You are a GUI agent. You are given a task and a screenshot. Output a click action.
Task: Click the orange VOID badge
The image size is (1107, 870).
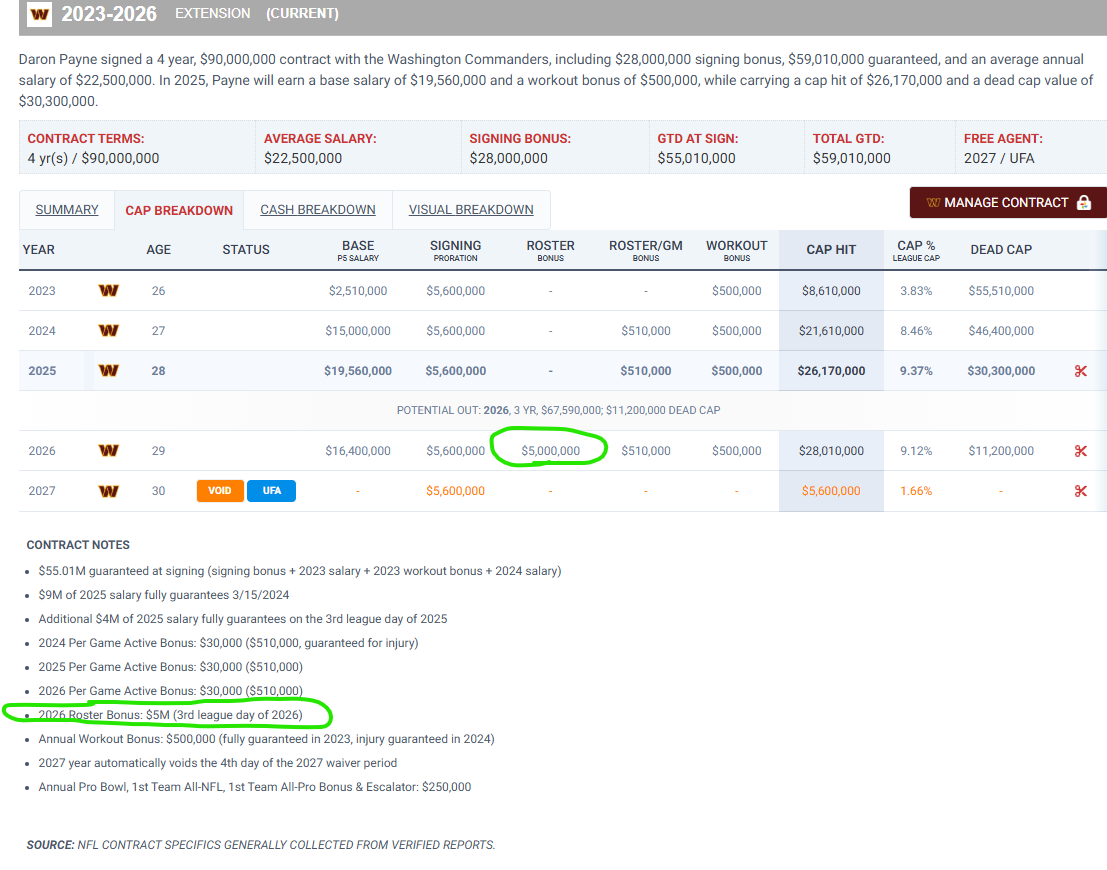tap(220, 491)
